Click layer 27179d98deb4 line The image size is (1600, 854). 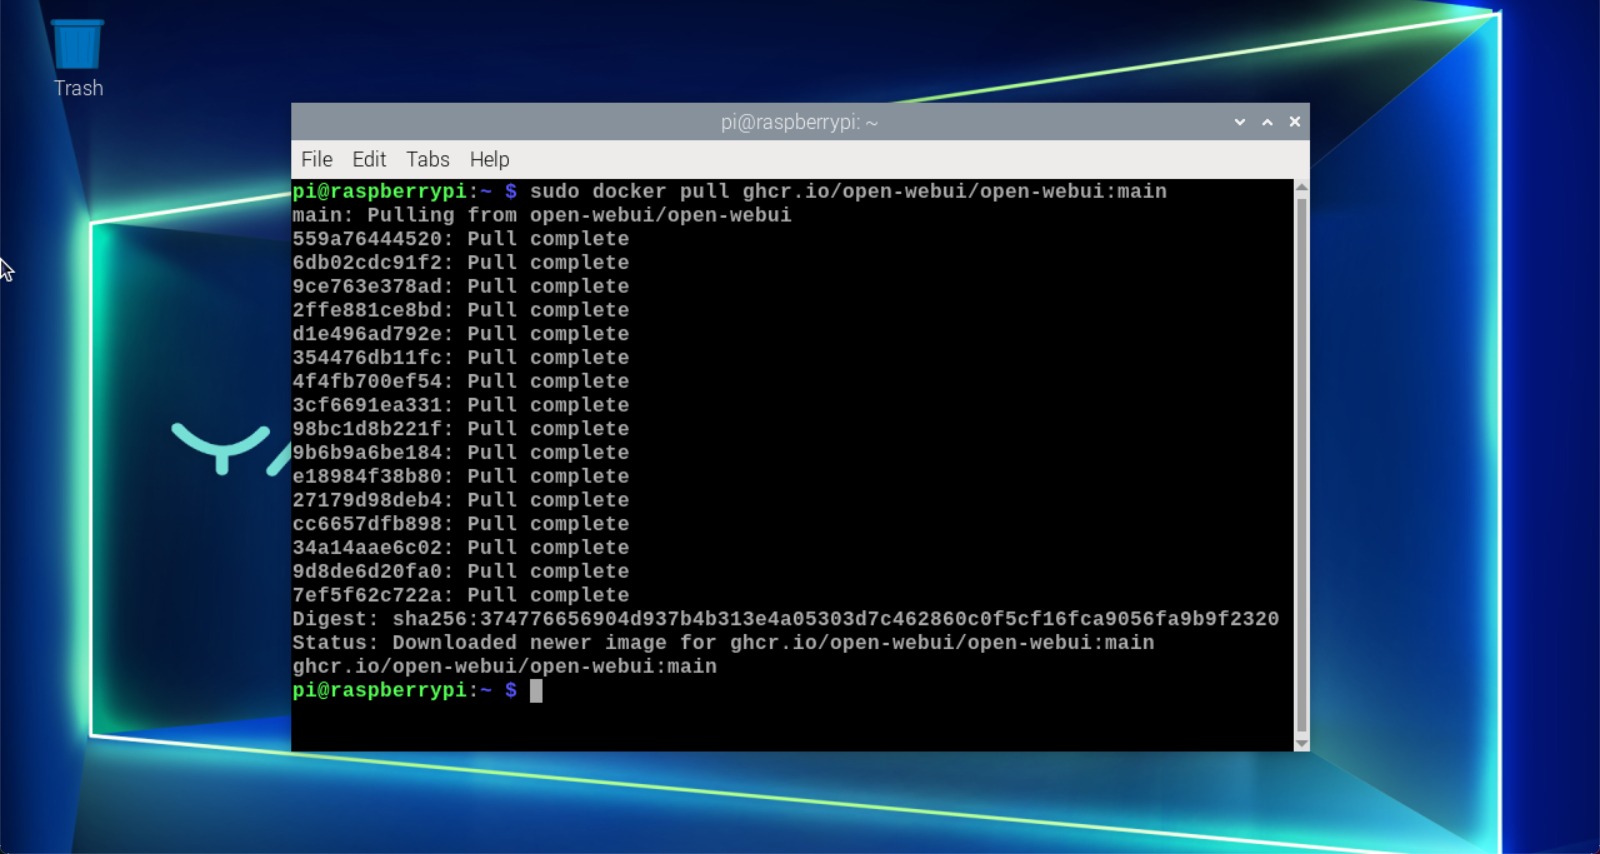coord(461,500)
